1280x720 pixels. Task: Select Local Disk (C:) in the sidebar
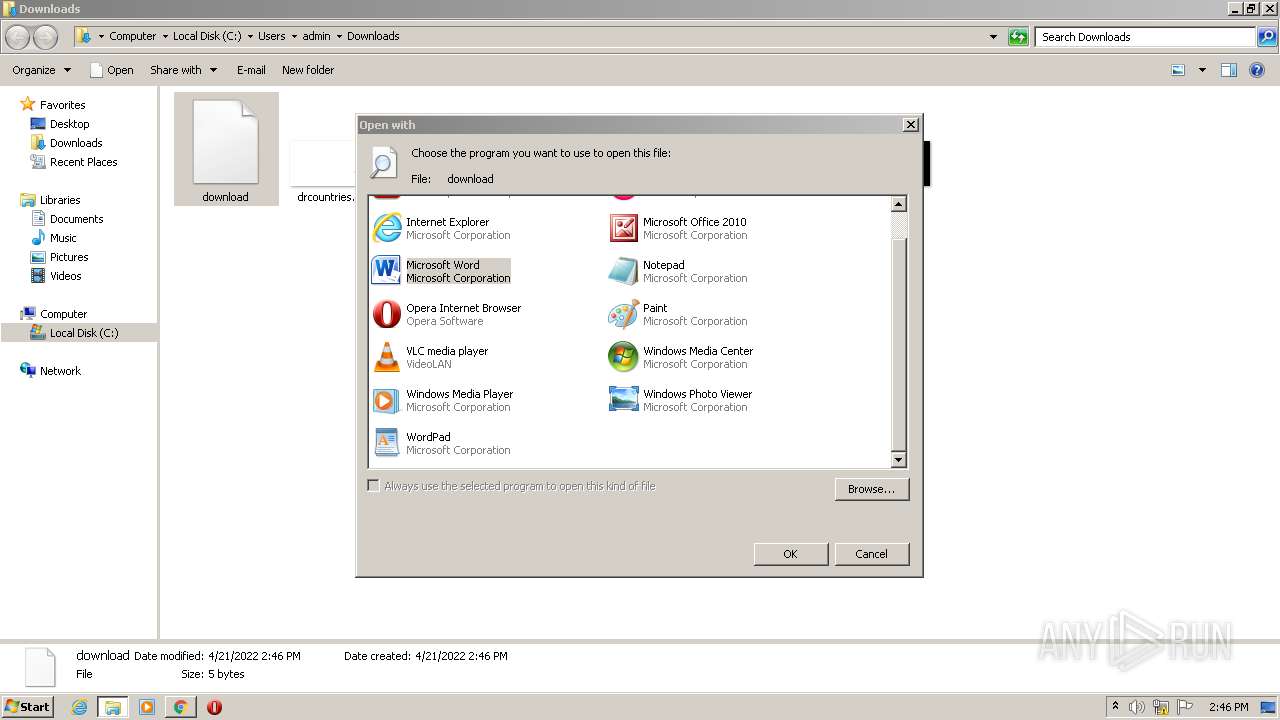click(79, 333)
